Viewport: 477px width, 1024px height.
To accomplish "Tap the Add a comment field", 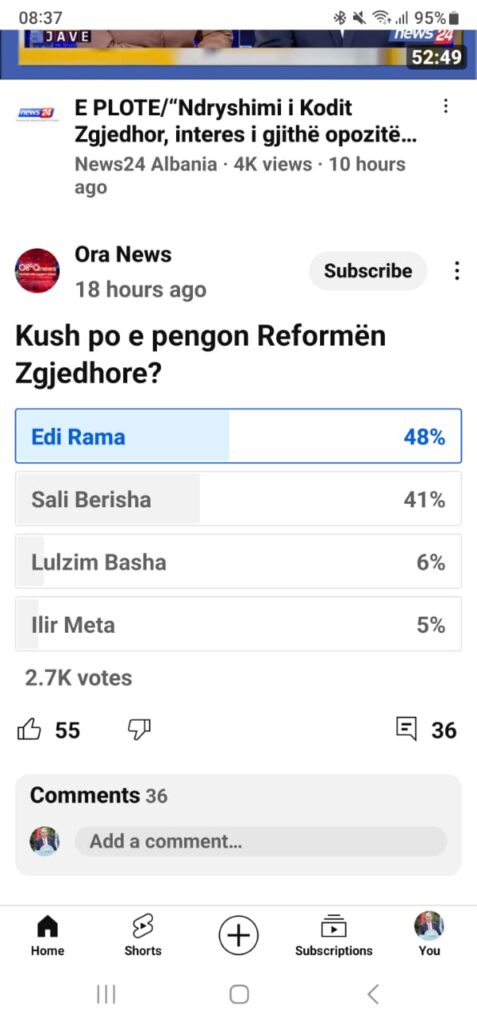I will pos(261,841).
